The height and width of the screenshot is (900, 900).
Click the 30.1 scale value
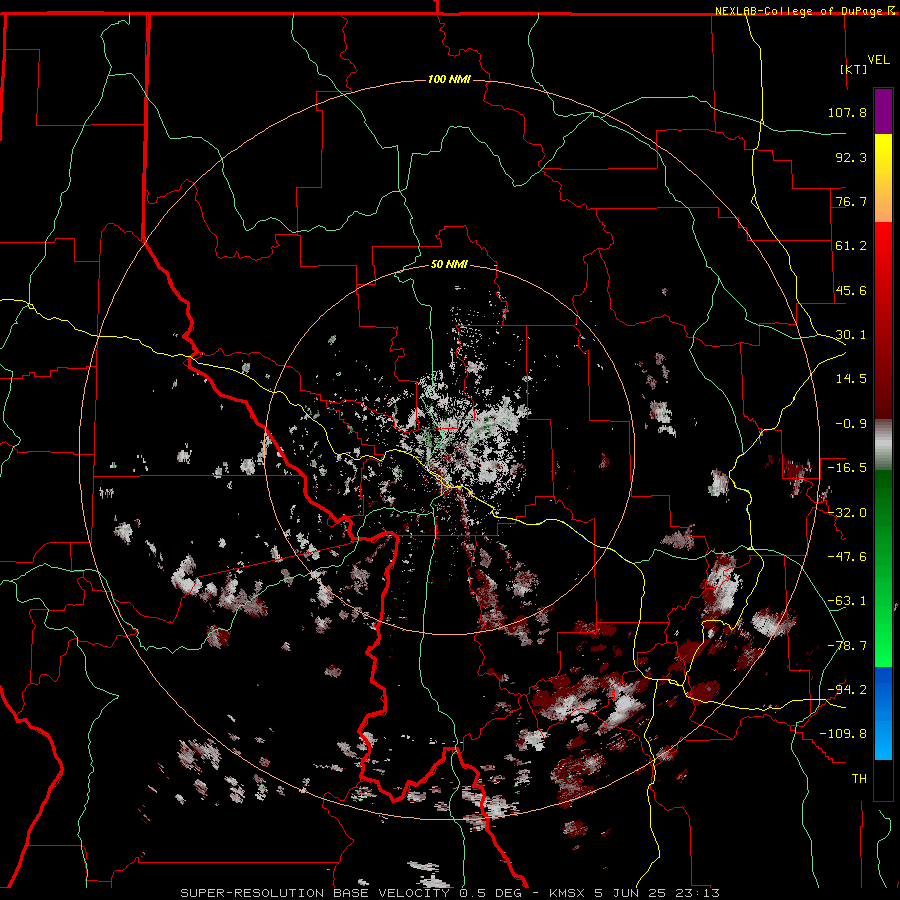(x=851, y=335)
